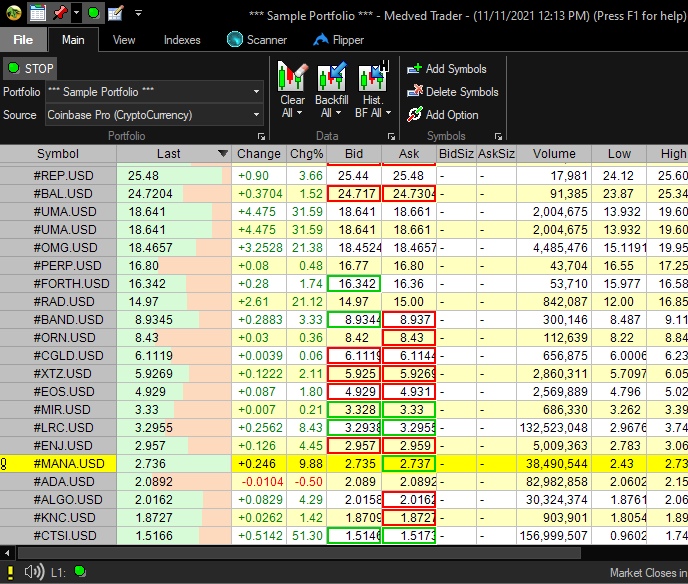Open the File menu

(x=23, y=40)
